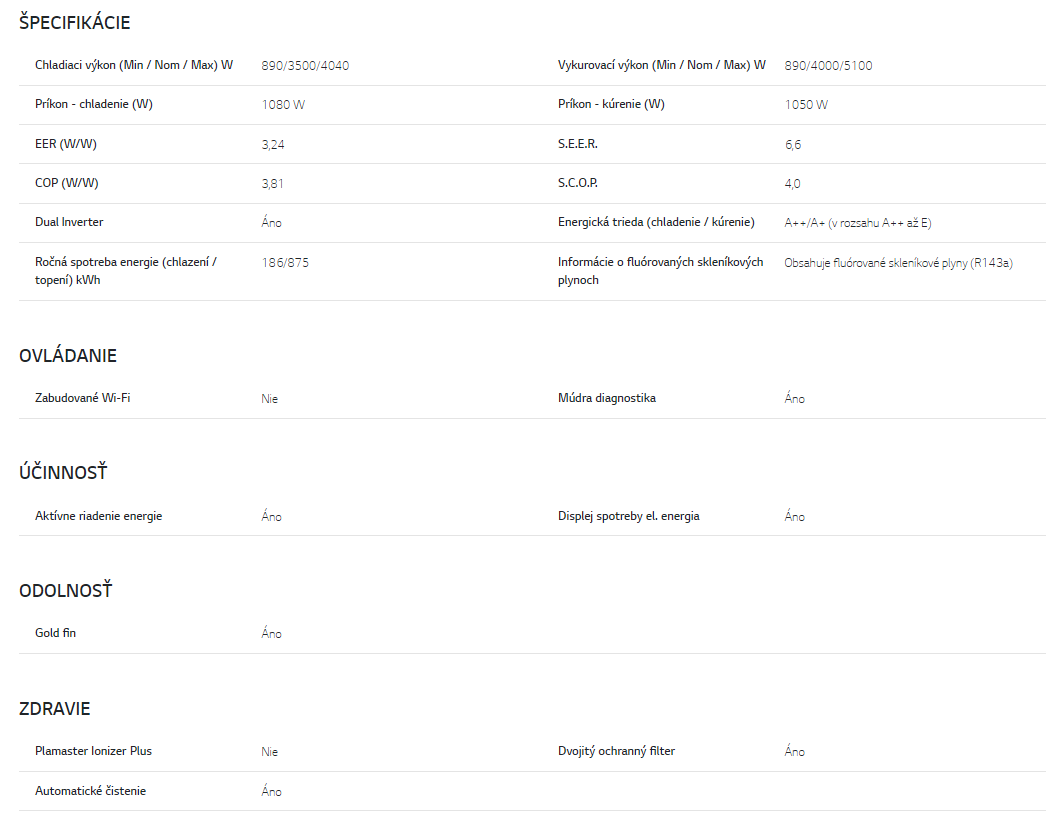Click the ÚČINNOSŤ section heading

pyautogui.click(x=63, y=472)
